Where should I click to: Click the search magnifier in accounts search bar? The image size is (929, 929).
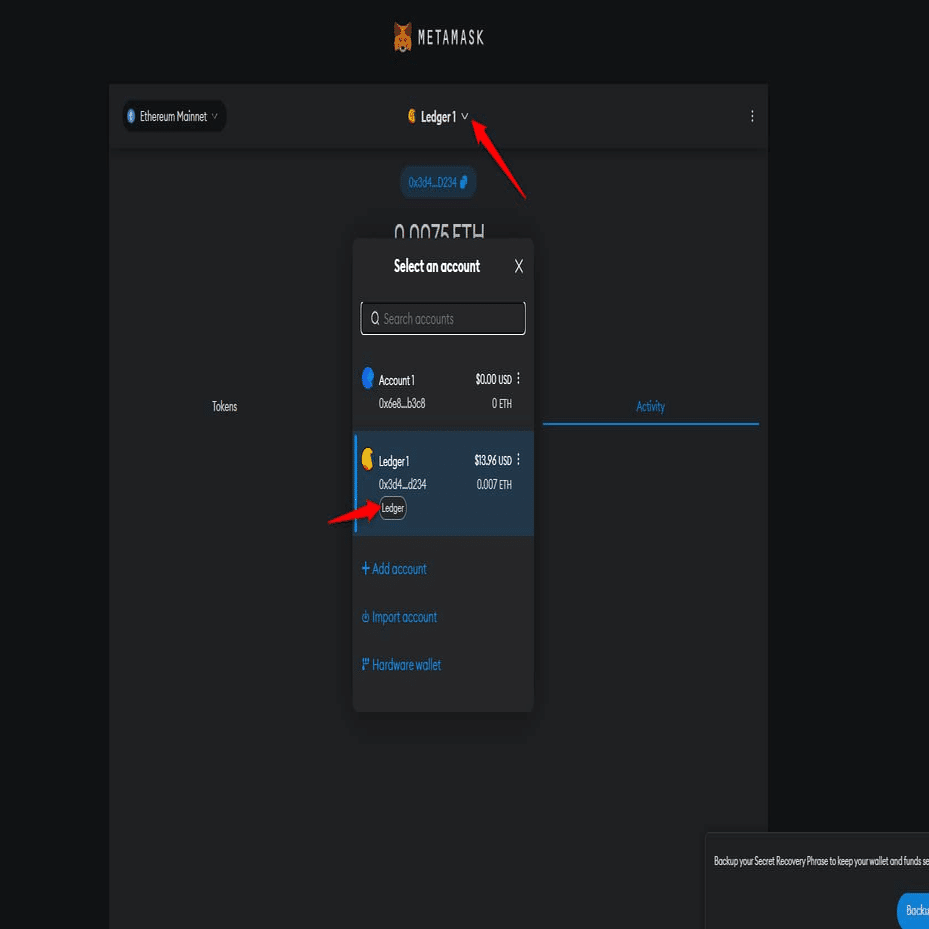pos(374,318)
